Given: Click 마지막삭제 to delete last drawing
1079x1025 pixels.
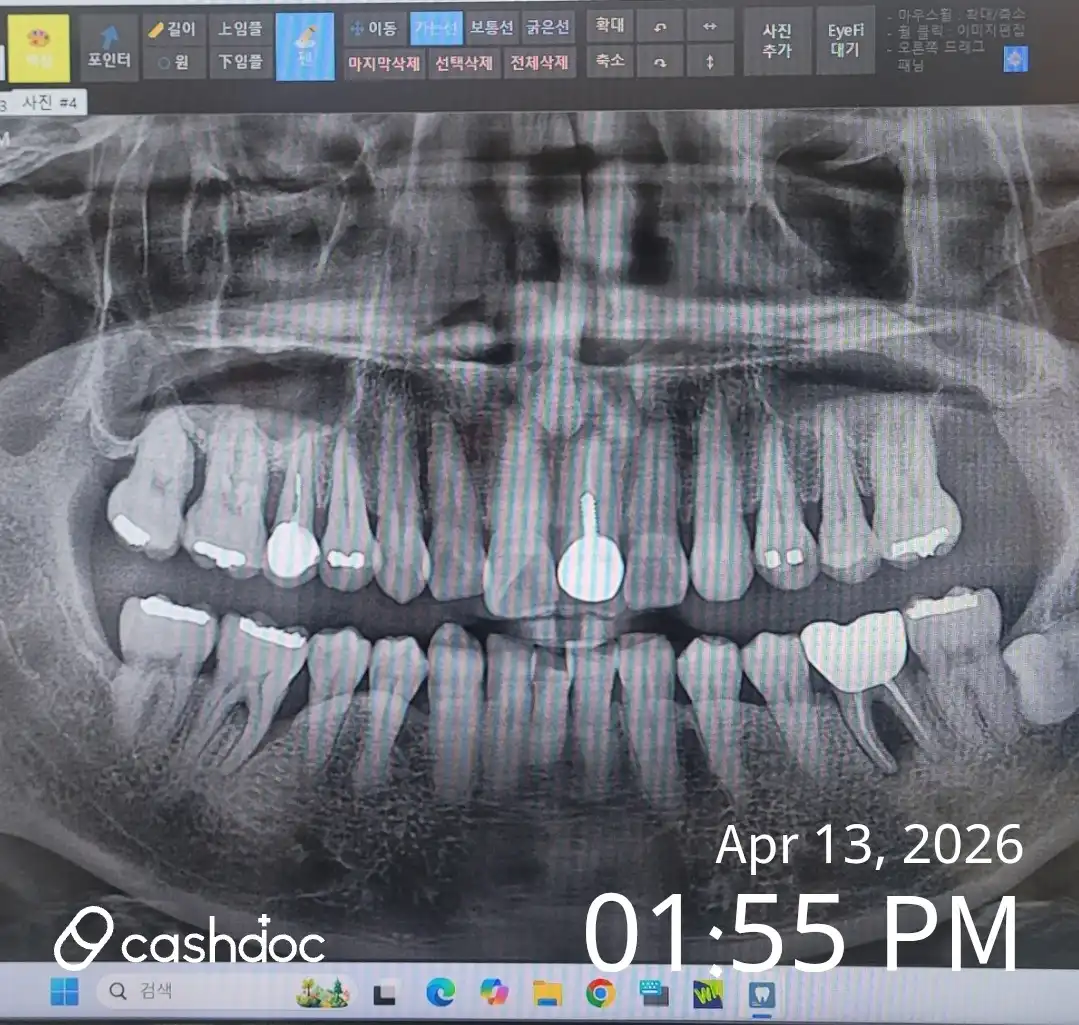Looking at the screenshot, I should [x=384, y=64].
